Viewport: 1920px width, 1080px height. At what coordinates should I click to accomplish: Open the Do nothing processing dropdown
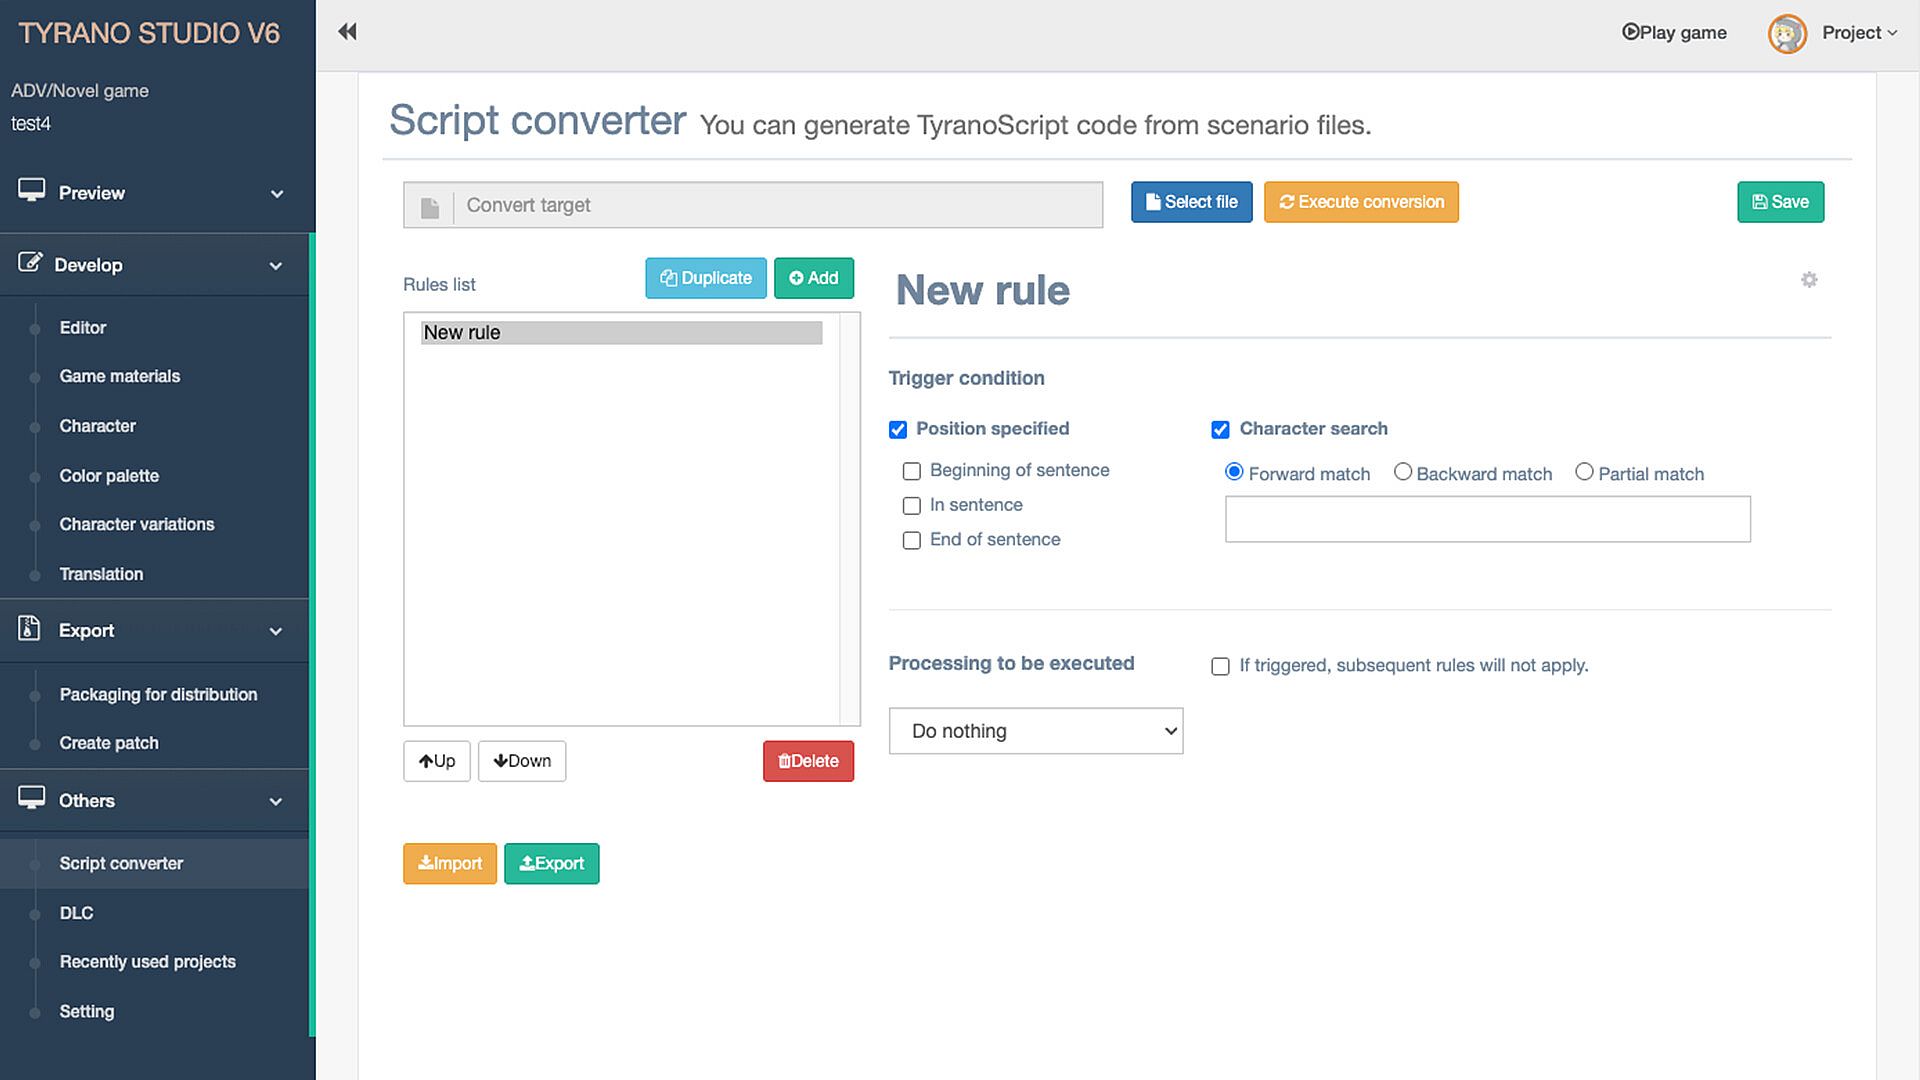pyautogui.click(x=1035, y=731)
